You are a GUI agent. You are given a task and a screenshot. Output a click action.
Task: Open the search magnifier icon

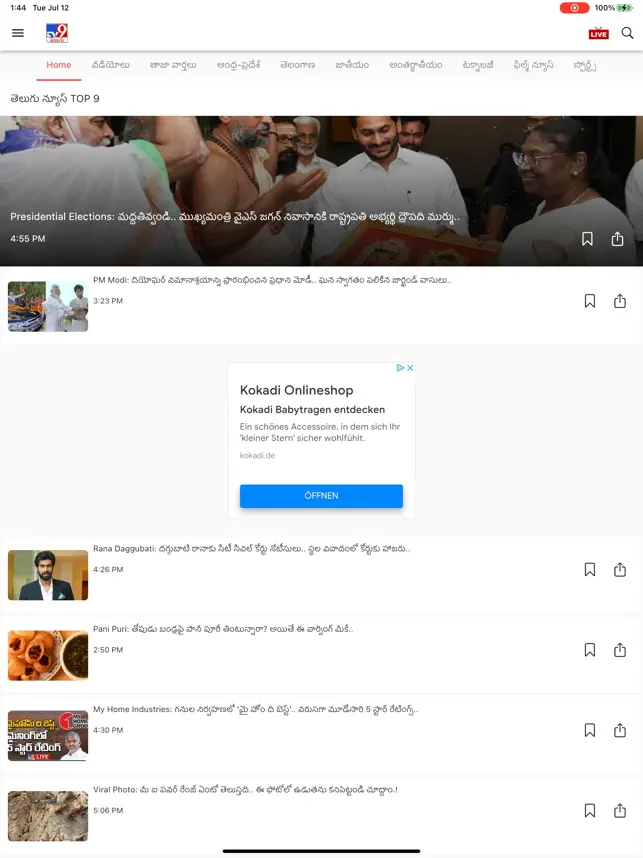coord(627,33)
